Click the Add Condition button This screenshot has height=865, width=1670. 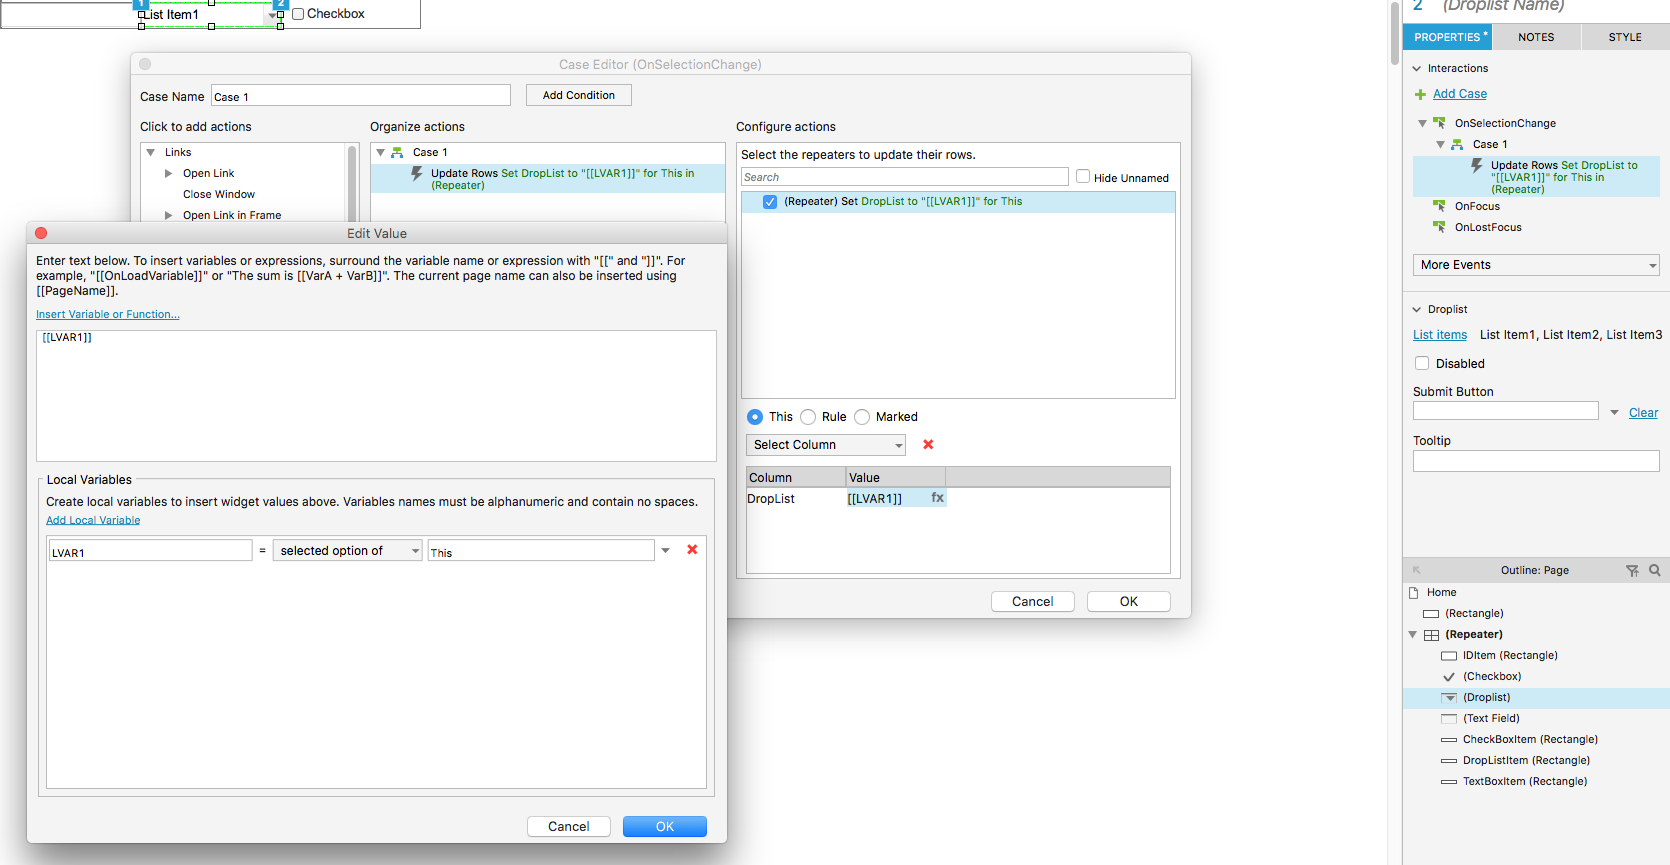(578, 95)
